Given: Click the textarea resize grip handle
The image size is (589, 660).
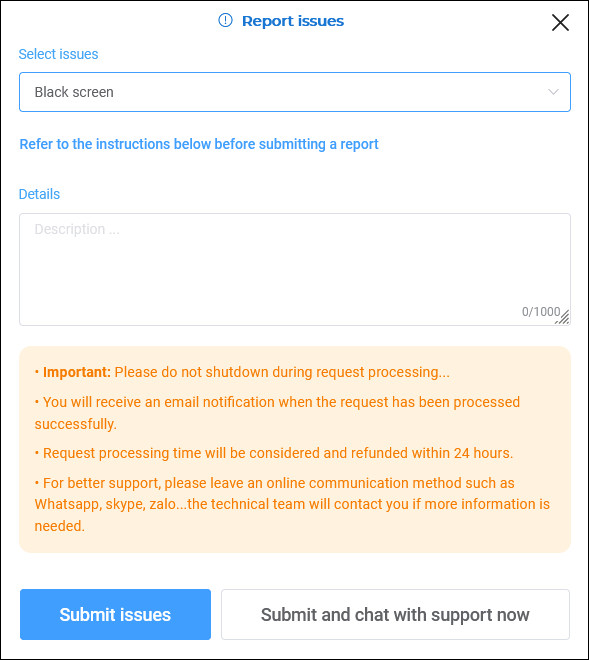Looking at the screenshot, I should (563, 318).
